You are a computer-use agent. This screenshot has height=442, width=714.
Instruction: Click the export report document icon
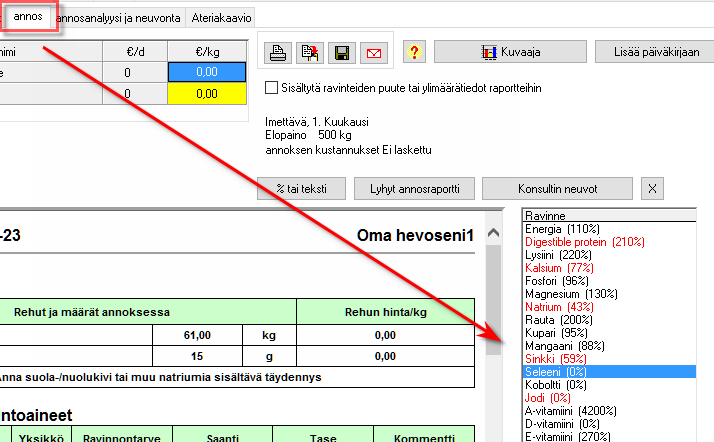pyautogui.click(x=310, y=53)
